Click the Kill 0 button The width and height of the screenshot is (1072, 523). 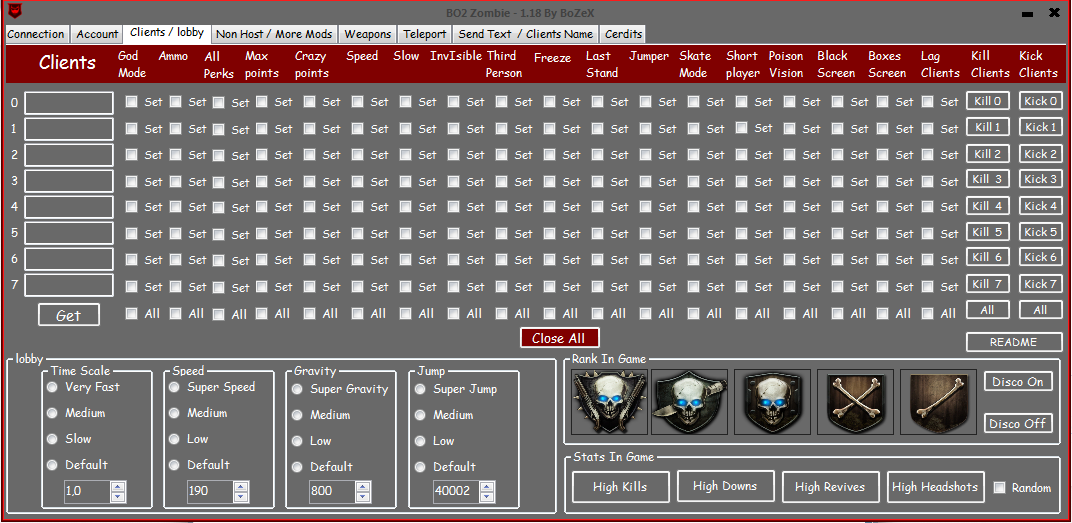988,101
